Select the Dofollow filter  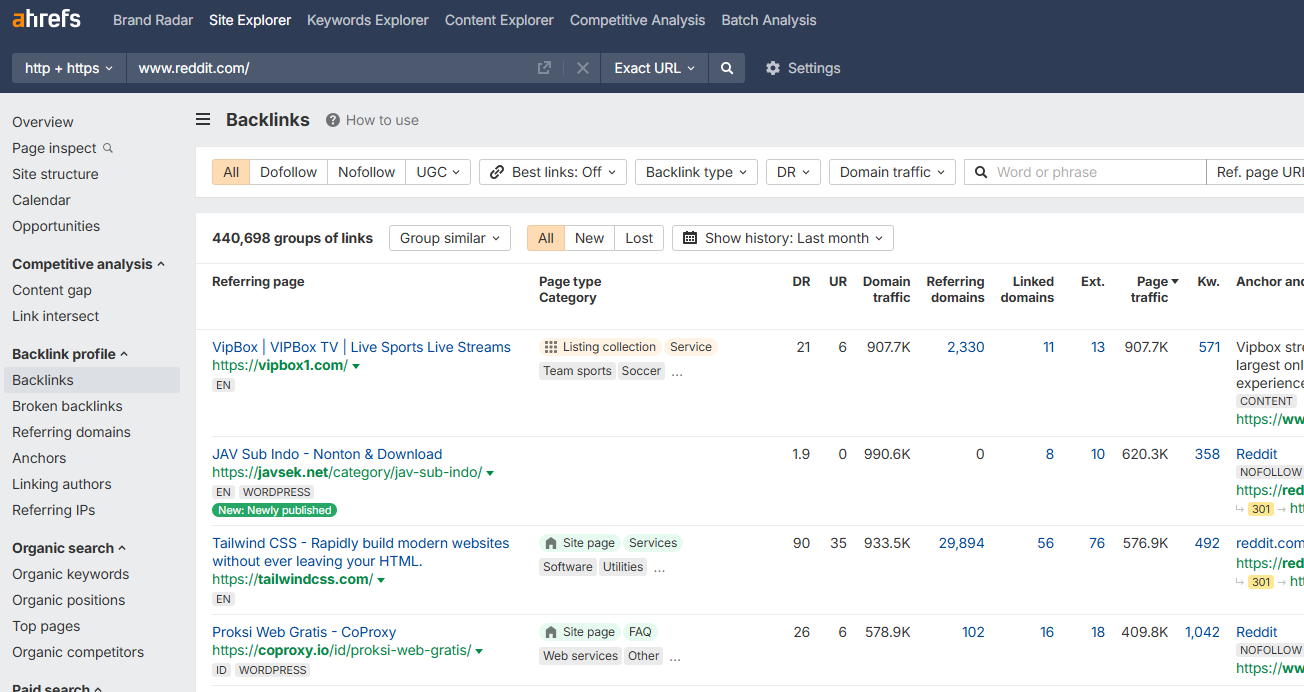point(288,172)
